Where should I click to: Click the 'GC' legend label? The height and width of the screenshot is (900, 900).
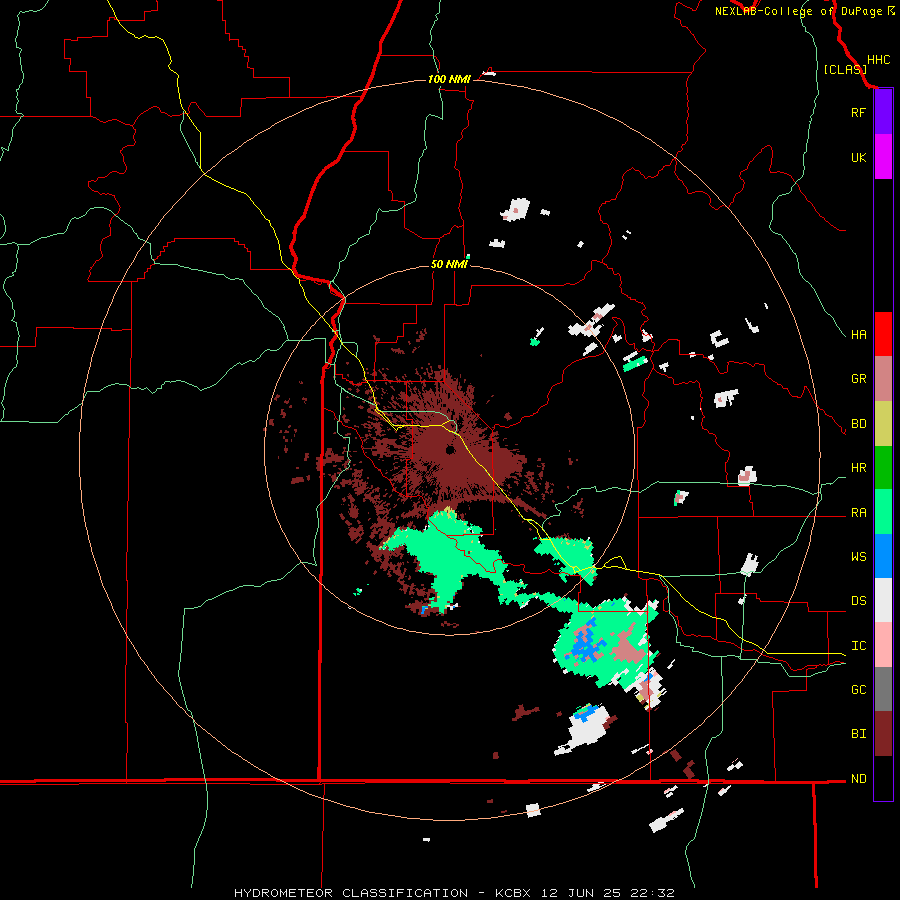859,690
